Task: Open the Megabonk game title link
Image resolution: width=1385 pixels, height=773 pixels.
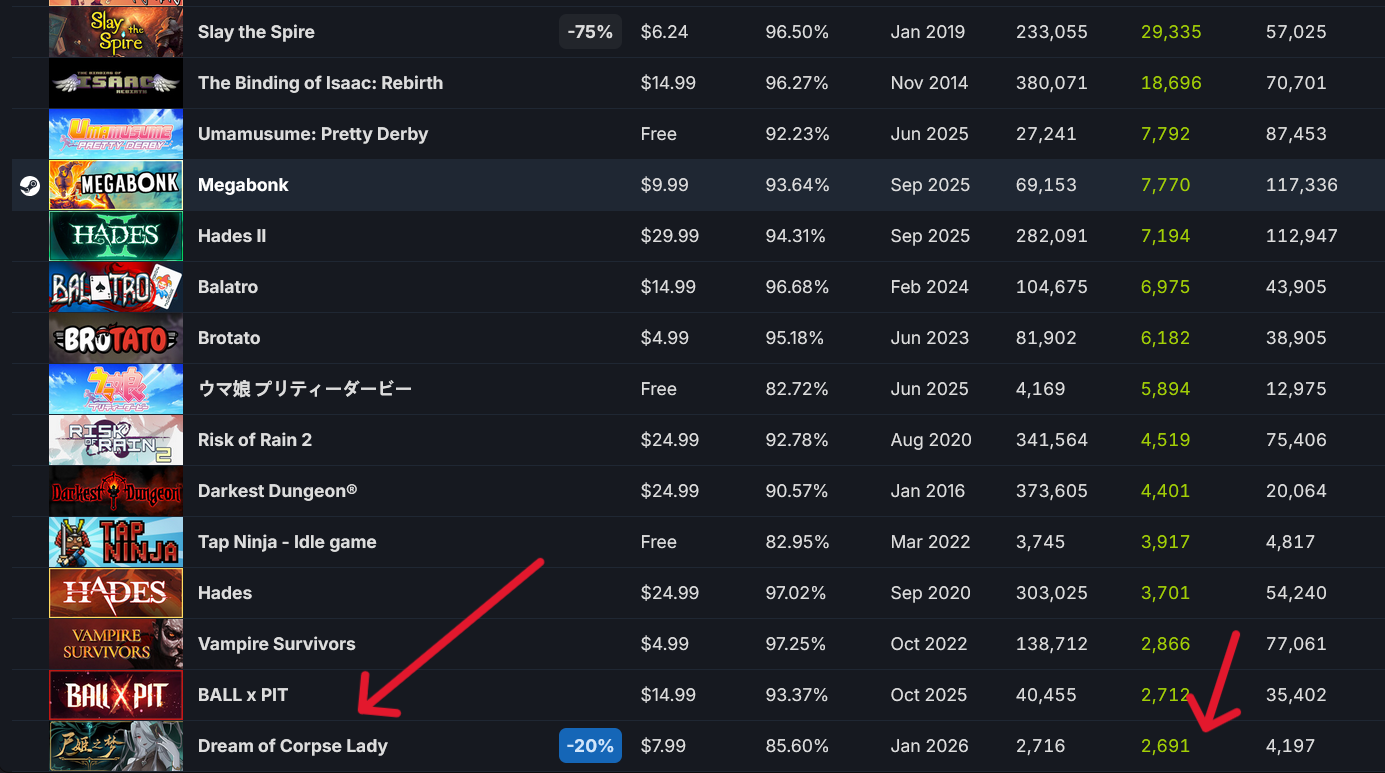Action: point(243,185)
